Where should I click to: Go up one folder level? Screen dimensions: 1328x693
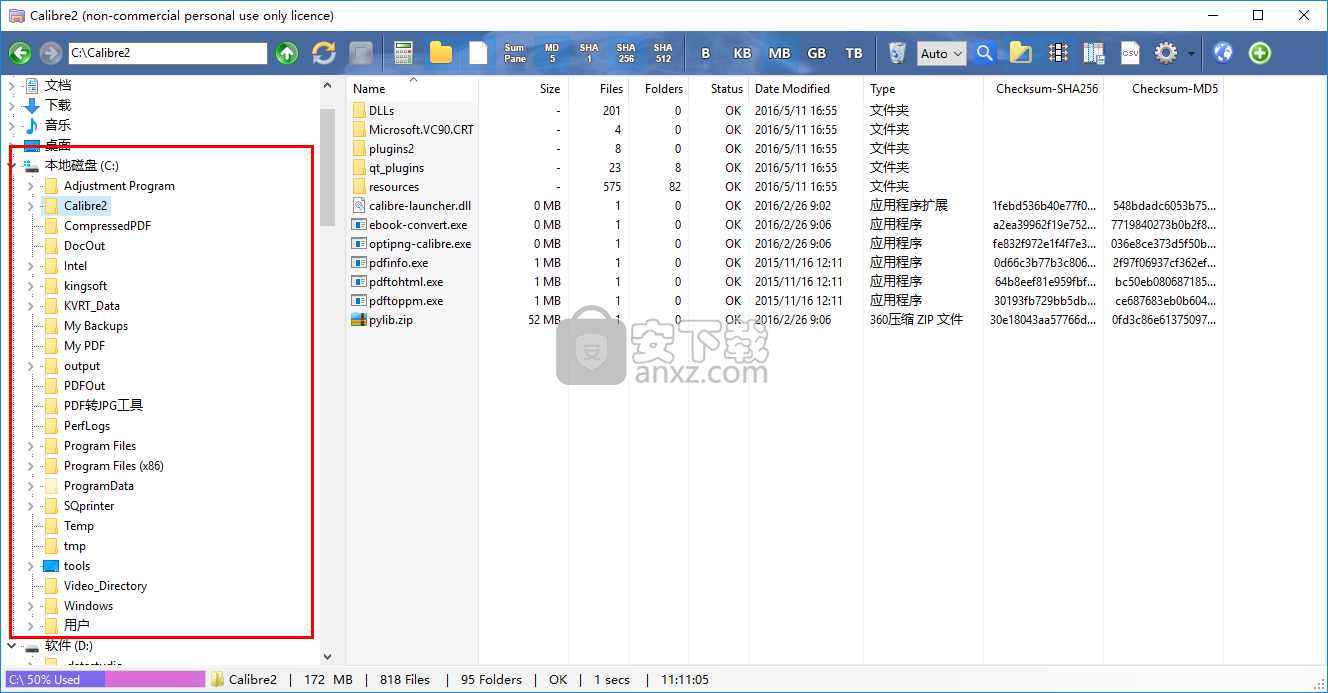(287, 53)
